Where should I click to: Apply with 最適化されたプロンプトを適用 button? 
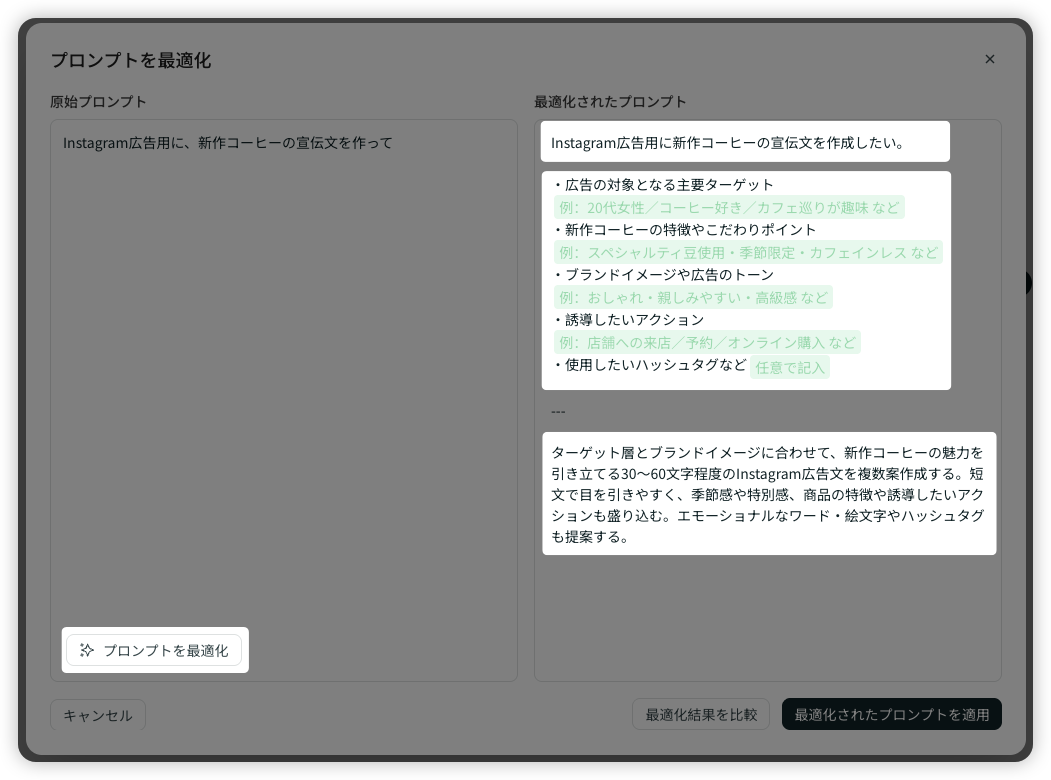point(891,714)
